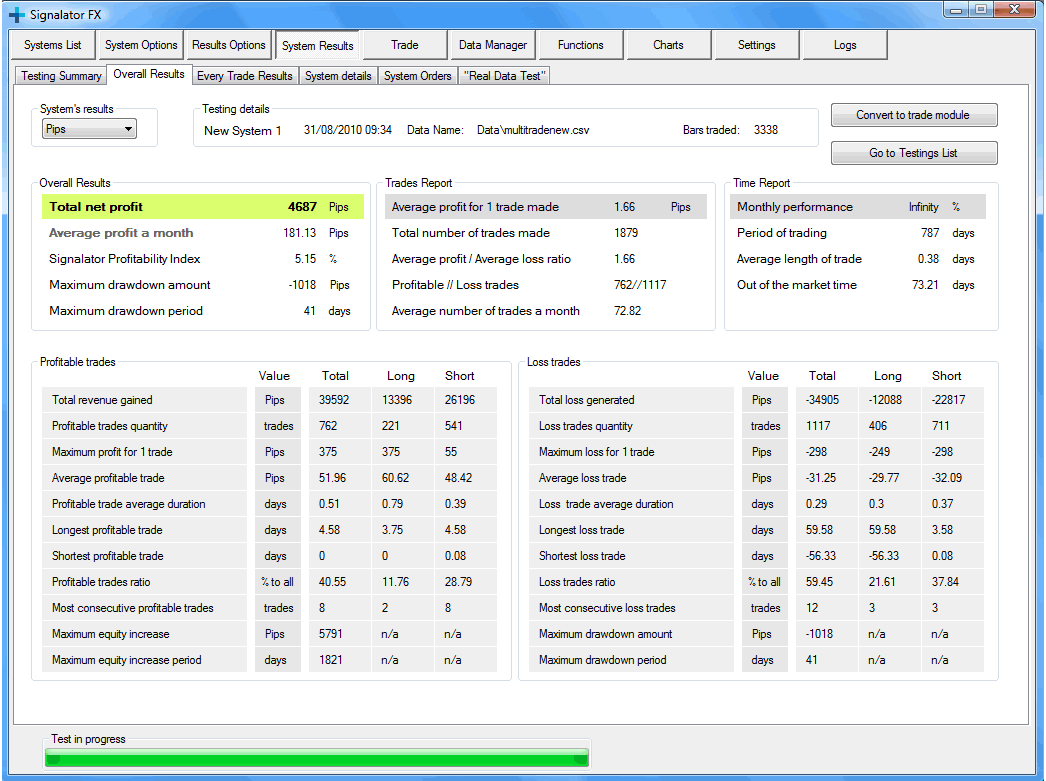Image resolution: width=1046 pixels, height=781 pixels.
Task: Click the New System 1 name
Action: point(243,131)
